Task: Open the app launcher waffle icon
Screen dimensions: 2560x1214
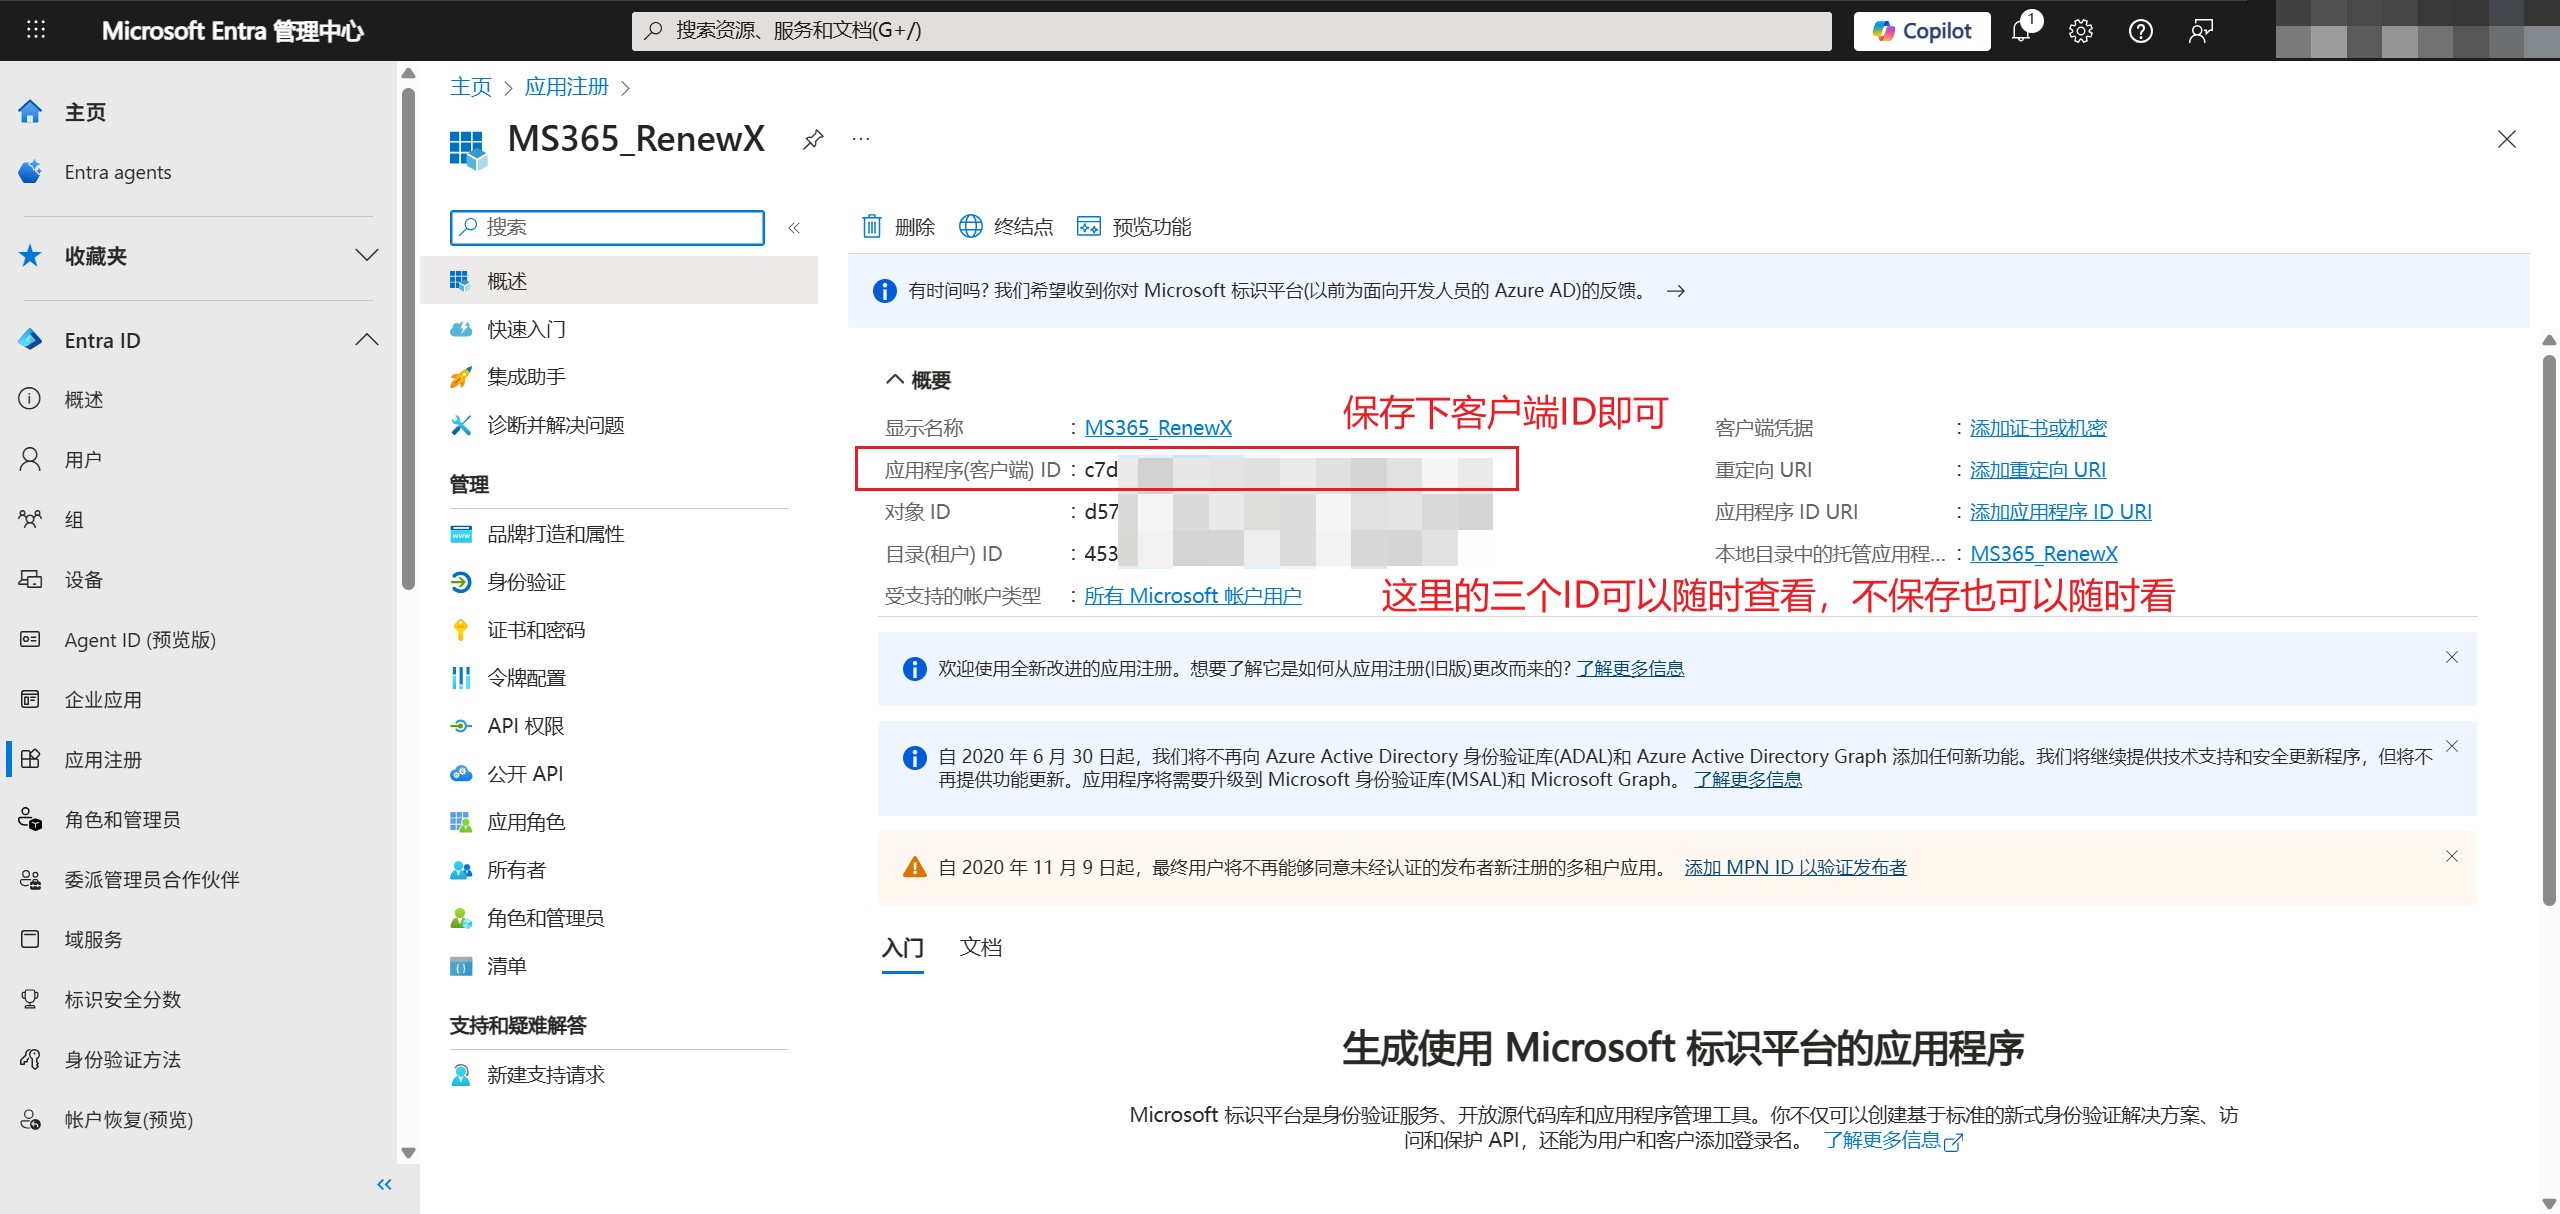Action: [x=36, y=30]
